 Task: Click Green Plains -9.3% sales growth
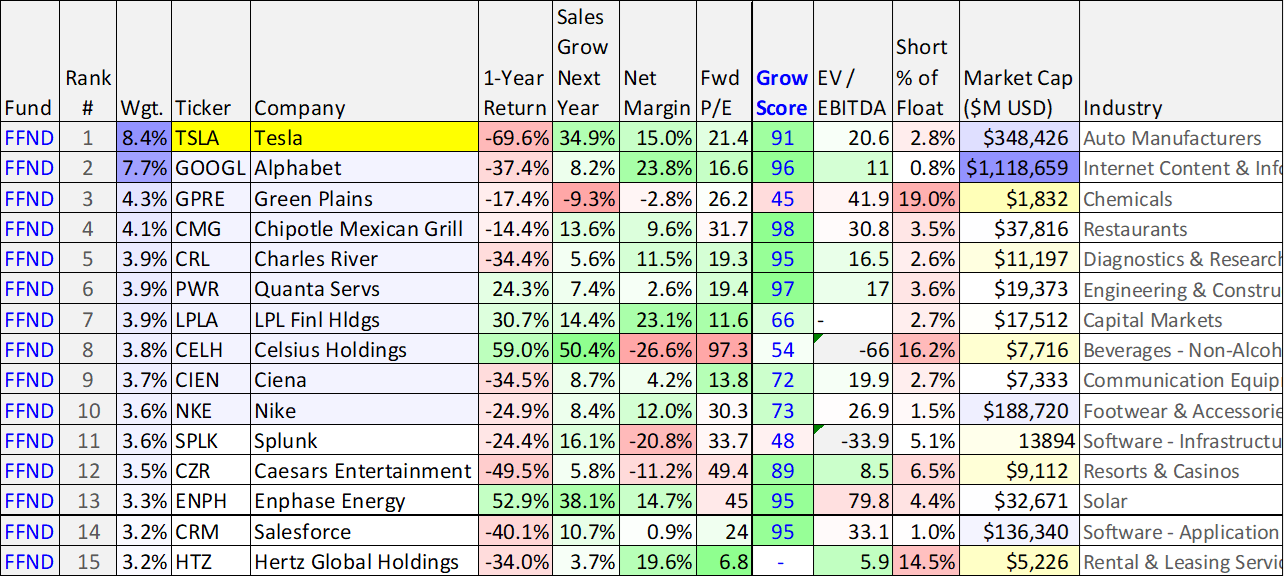585,199
